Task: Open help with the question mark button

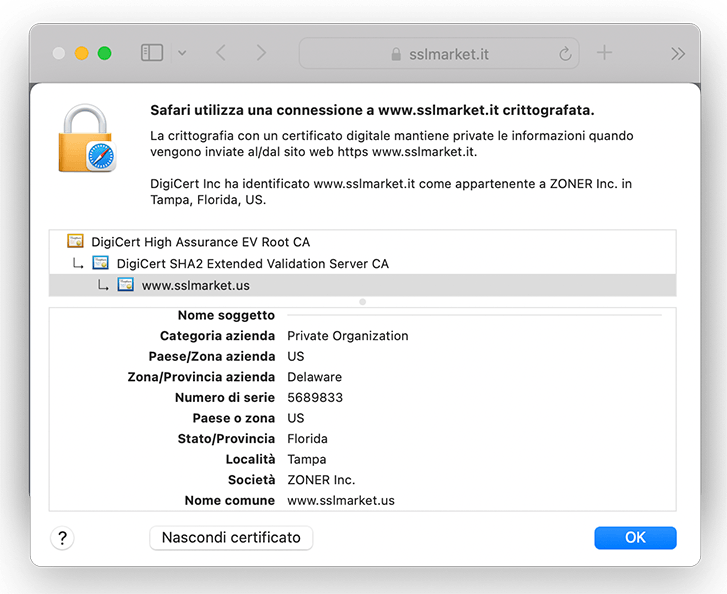Action: tap(62, 538)
